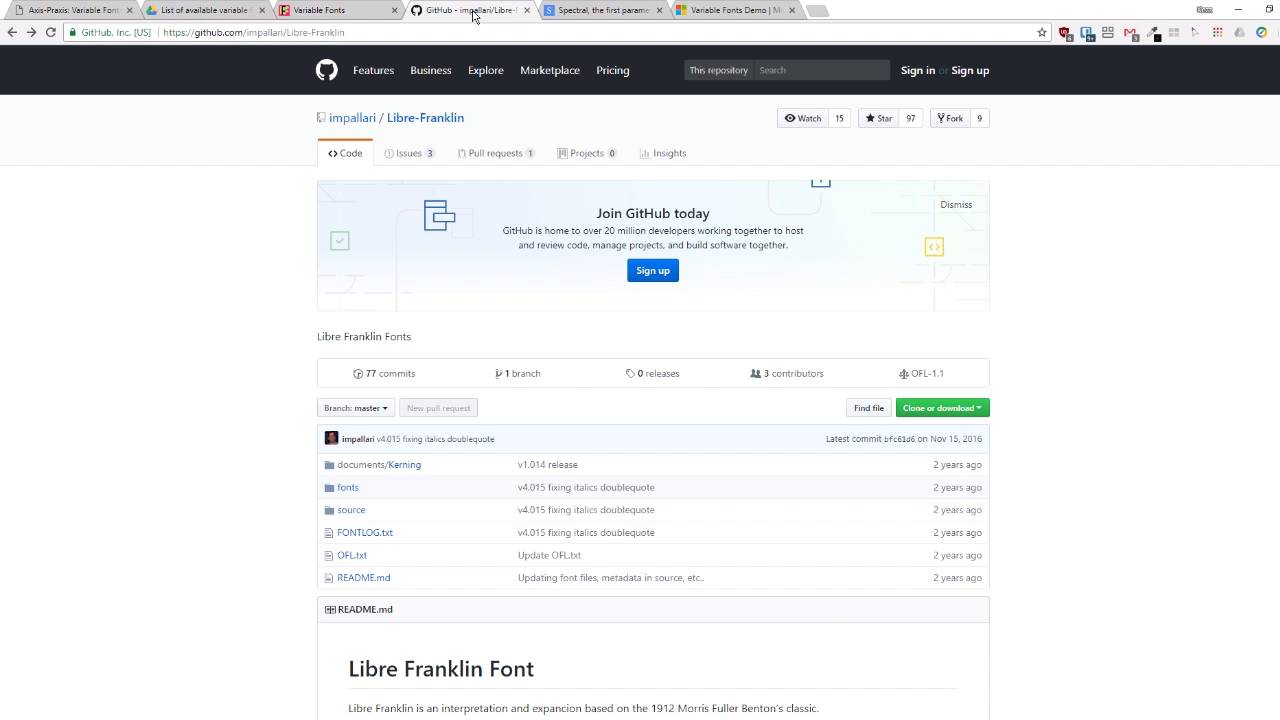The height and width of the screenshot is (720, 1280).
Task: Open Pricing in the GitHub header
Action: pos(613,70)
